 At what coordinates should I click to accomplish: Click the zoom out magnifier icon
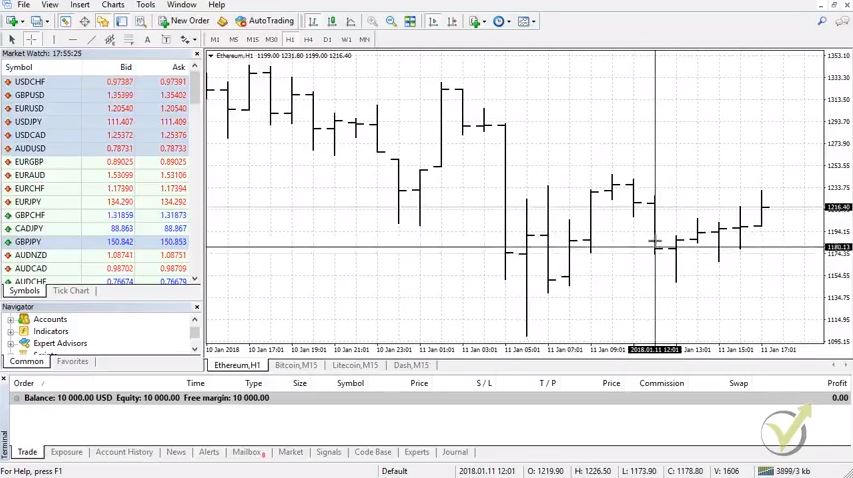391,21
